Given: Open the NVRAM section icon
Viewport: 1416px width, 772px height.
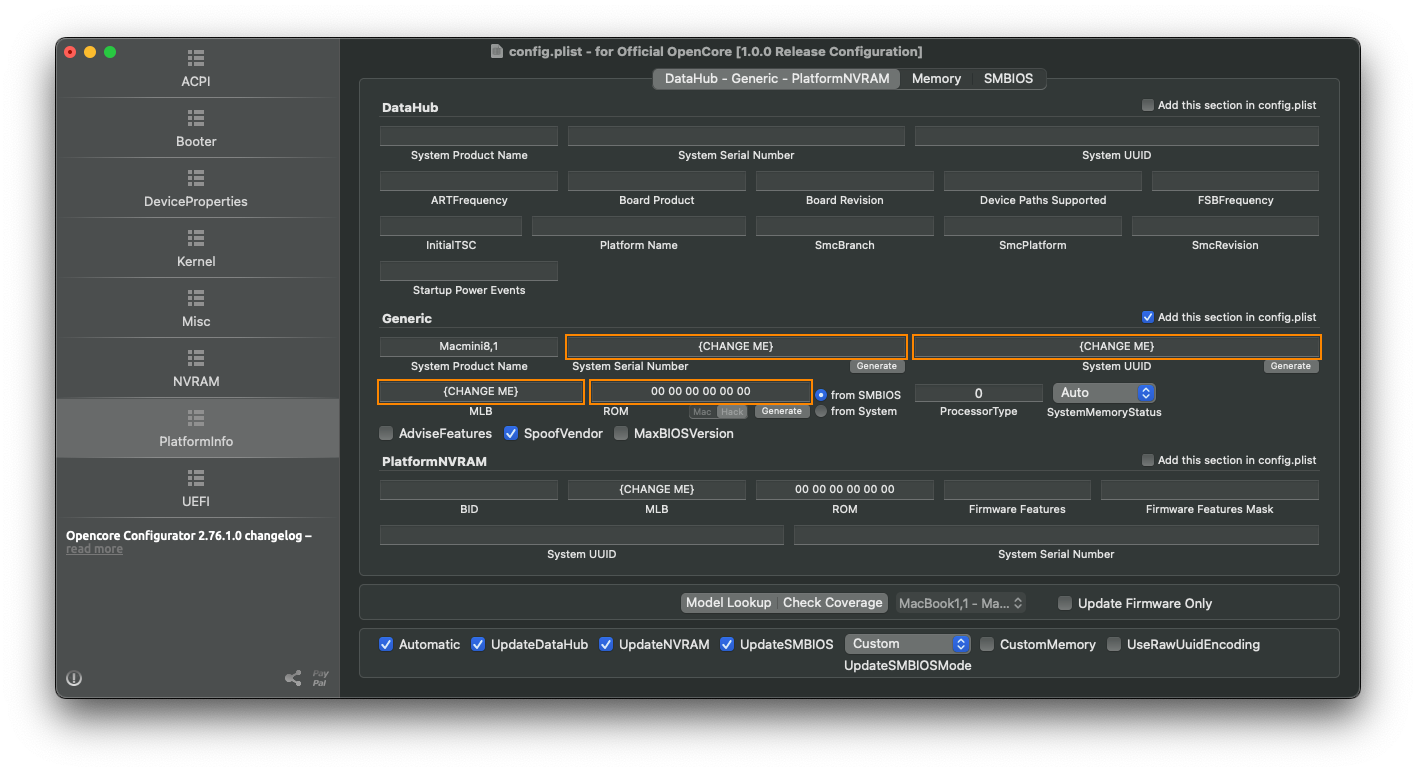Looking at the screenshot, I should 196,358.
